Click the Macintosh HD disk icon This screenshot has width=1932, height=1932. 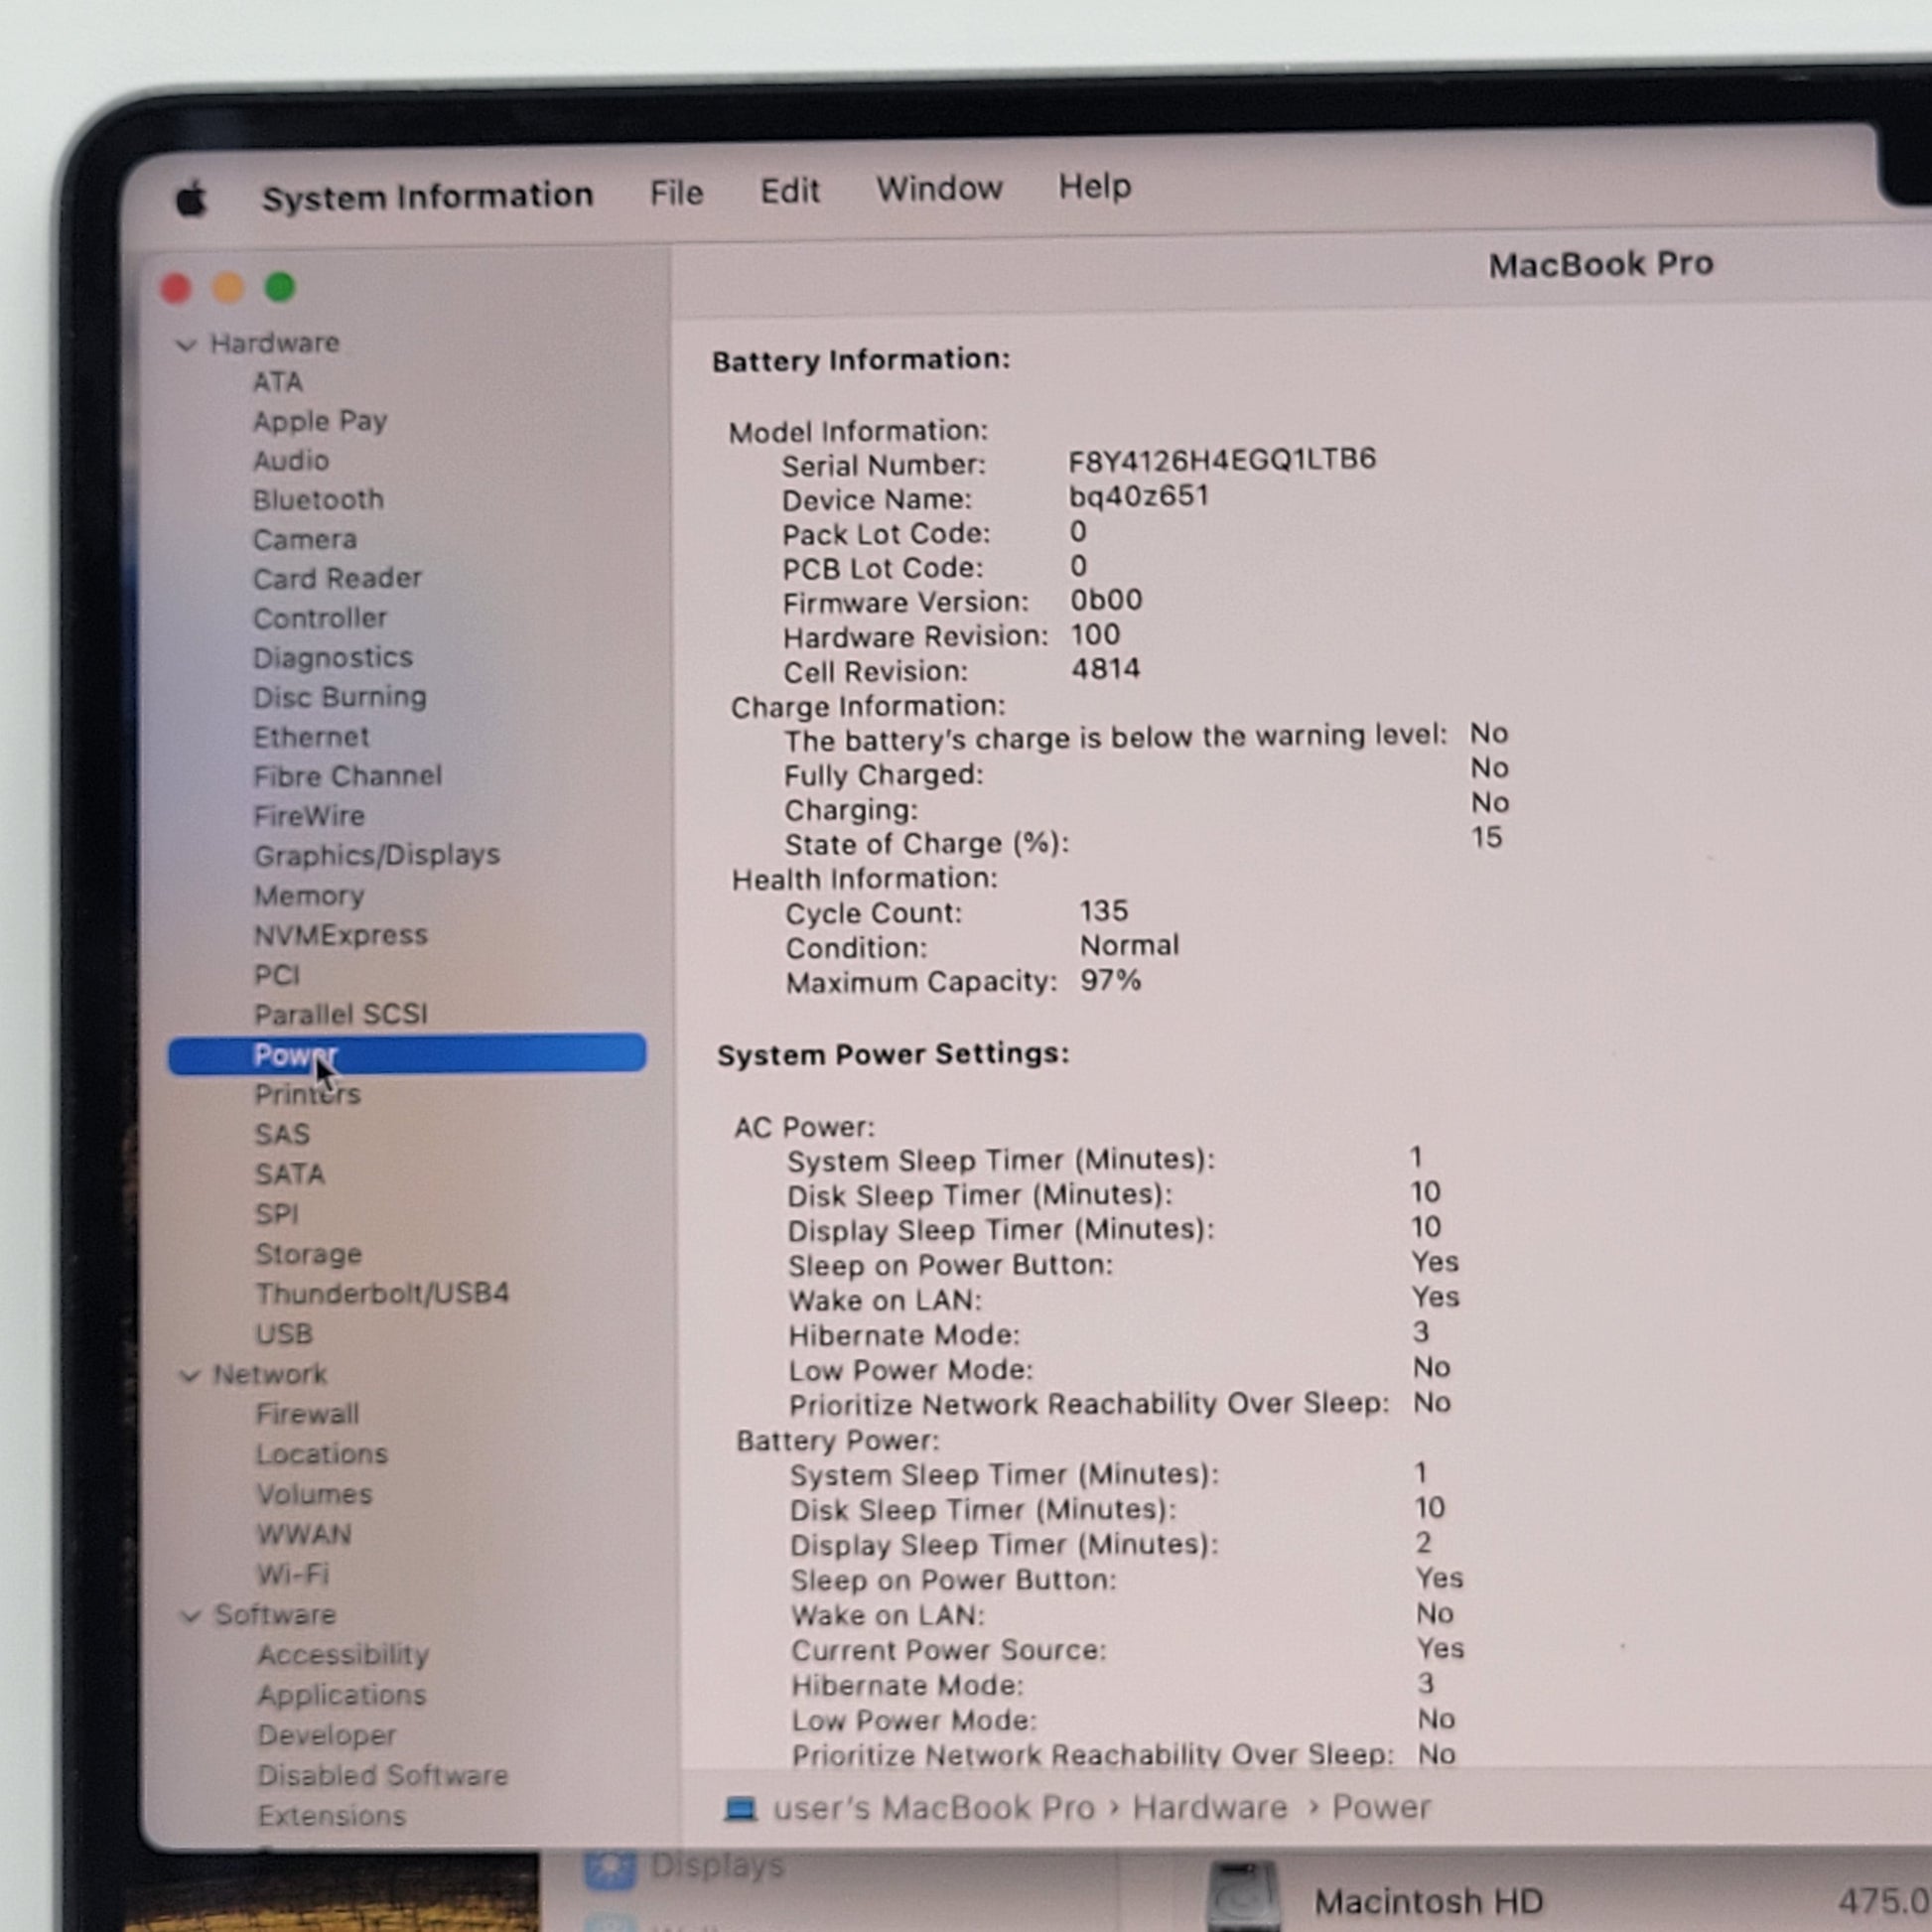click(1242, 1897)
